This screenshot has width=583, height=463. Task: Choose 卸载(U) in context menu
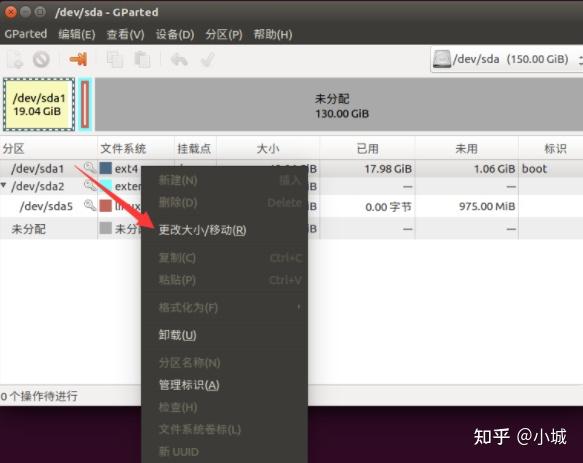pyautogui.click(x=225, y=335)
